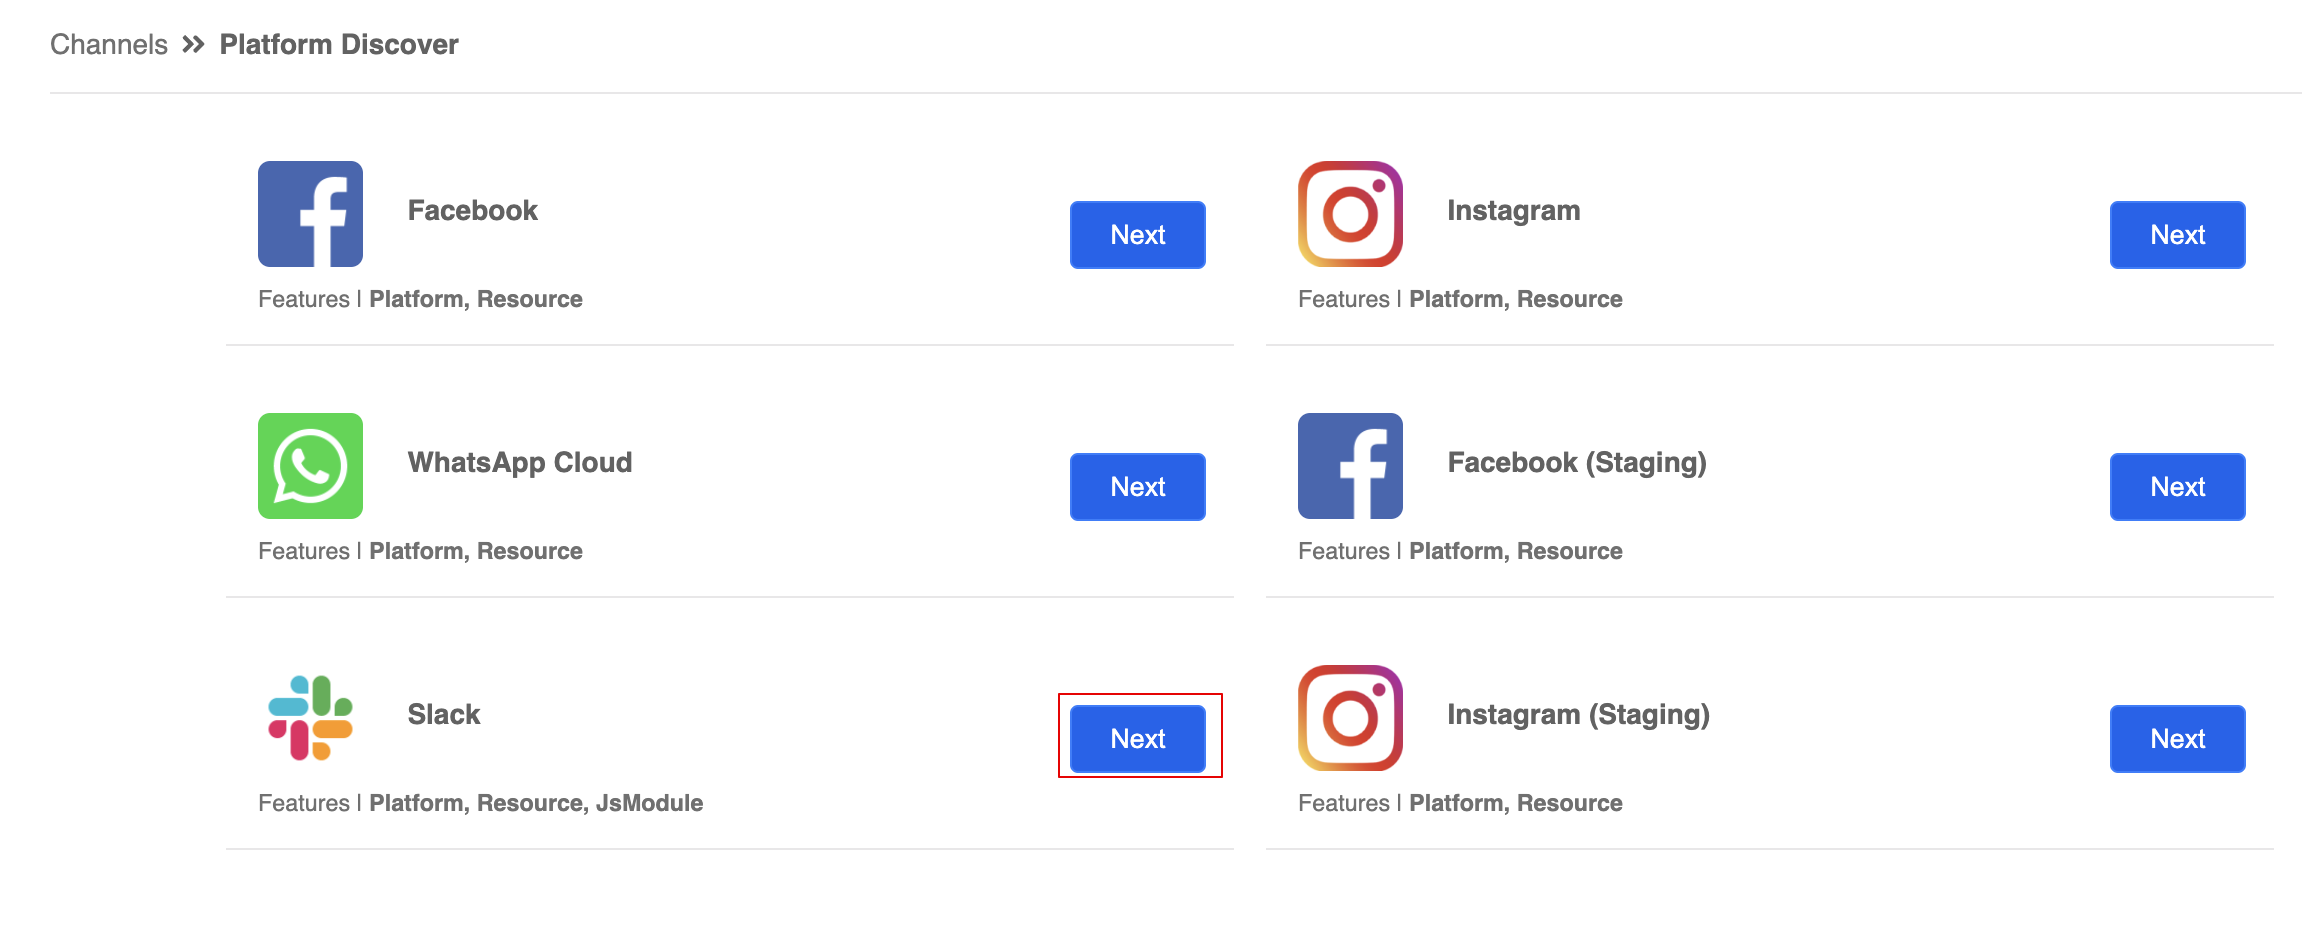Viewport: 2302px width, 926px height.
Task: Click the WhatsApp Cloud logo icon
Action: pyautogui.click(x=310, y=466)
